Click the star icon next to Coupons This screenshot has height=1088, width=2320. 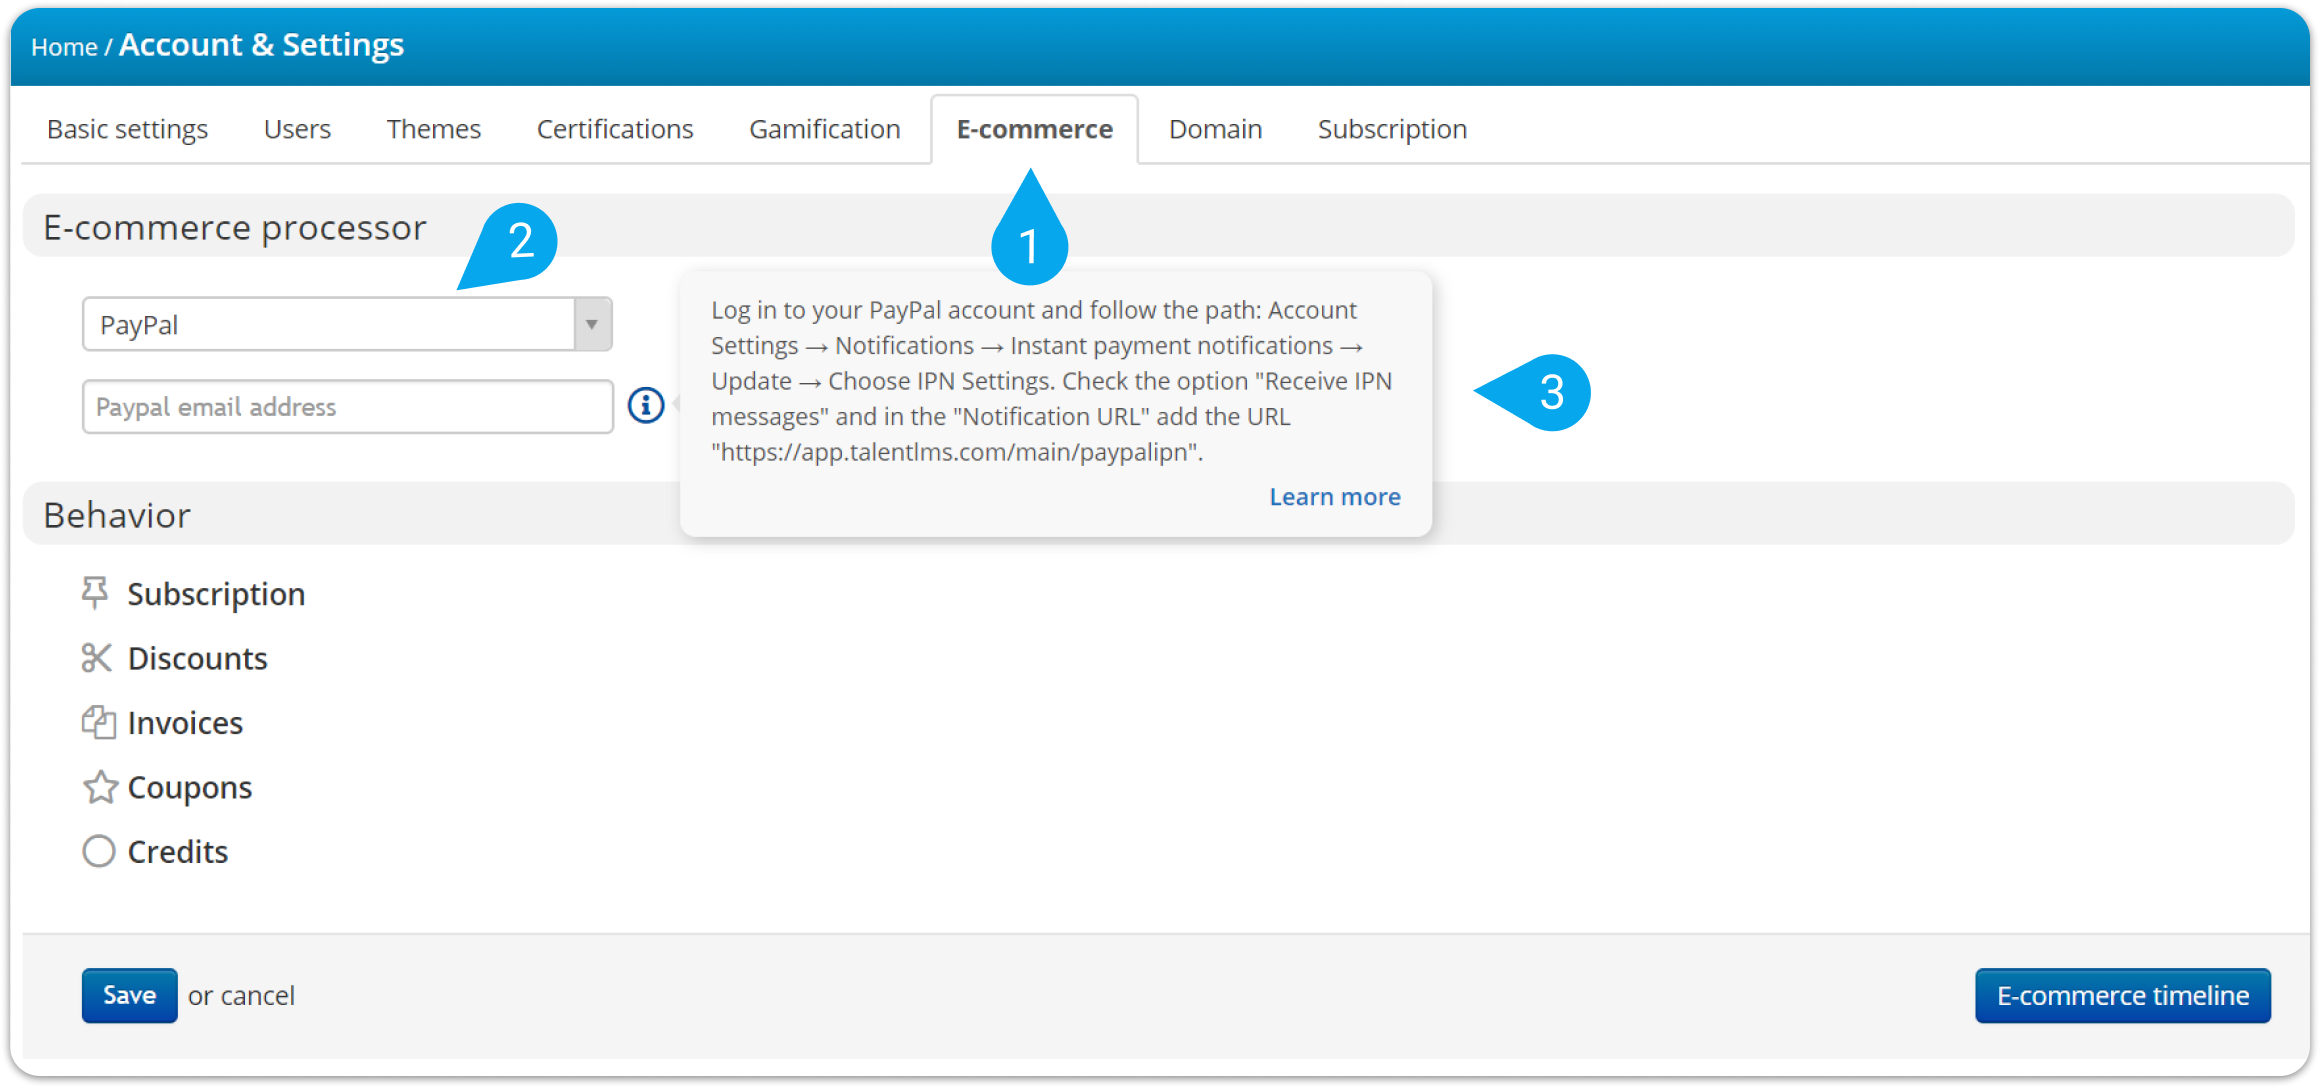tap(100, 787)
